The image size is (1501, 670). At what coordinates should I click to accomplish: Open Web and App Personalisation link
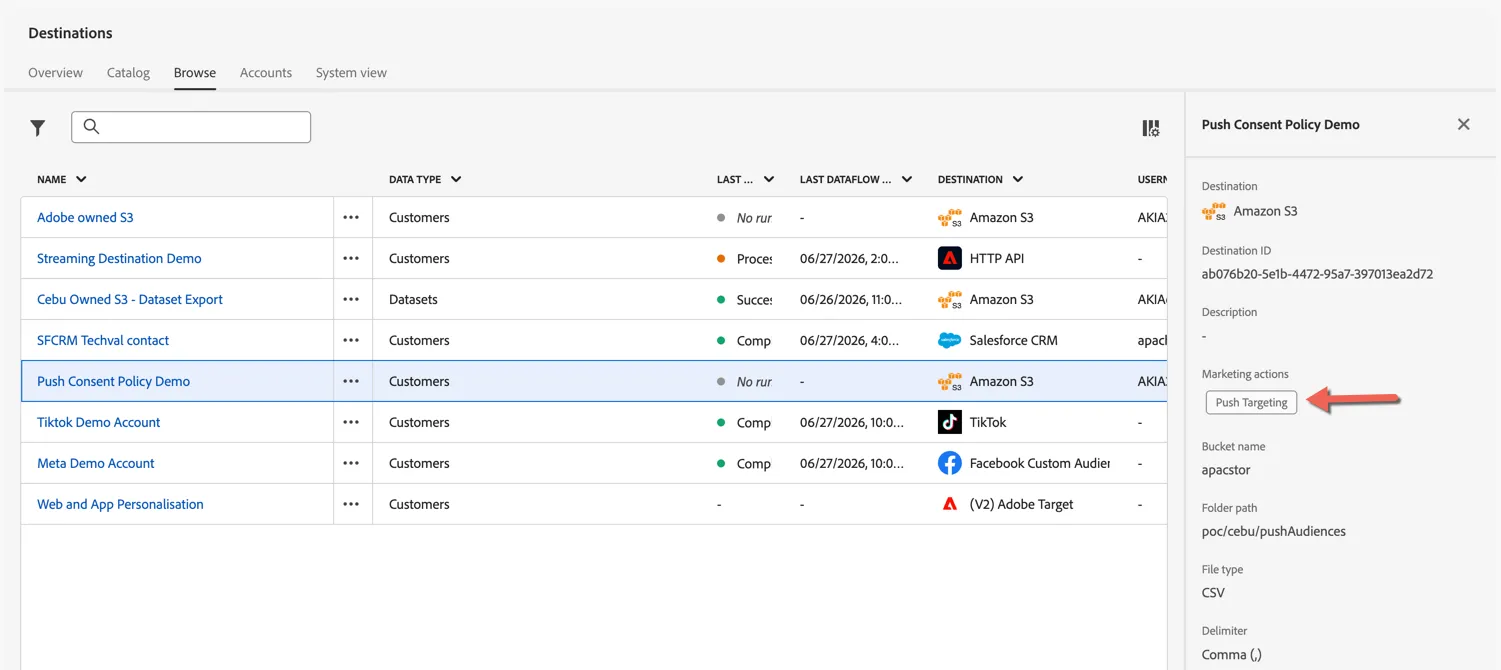(x=120, y=504)
